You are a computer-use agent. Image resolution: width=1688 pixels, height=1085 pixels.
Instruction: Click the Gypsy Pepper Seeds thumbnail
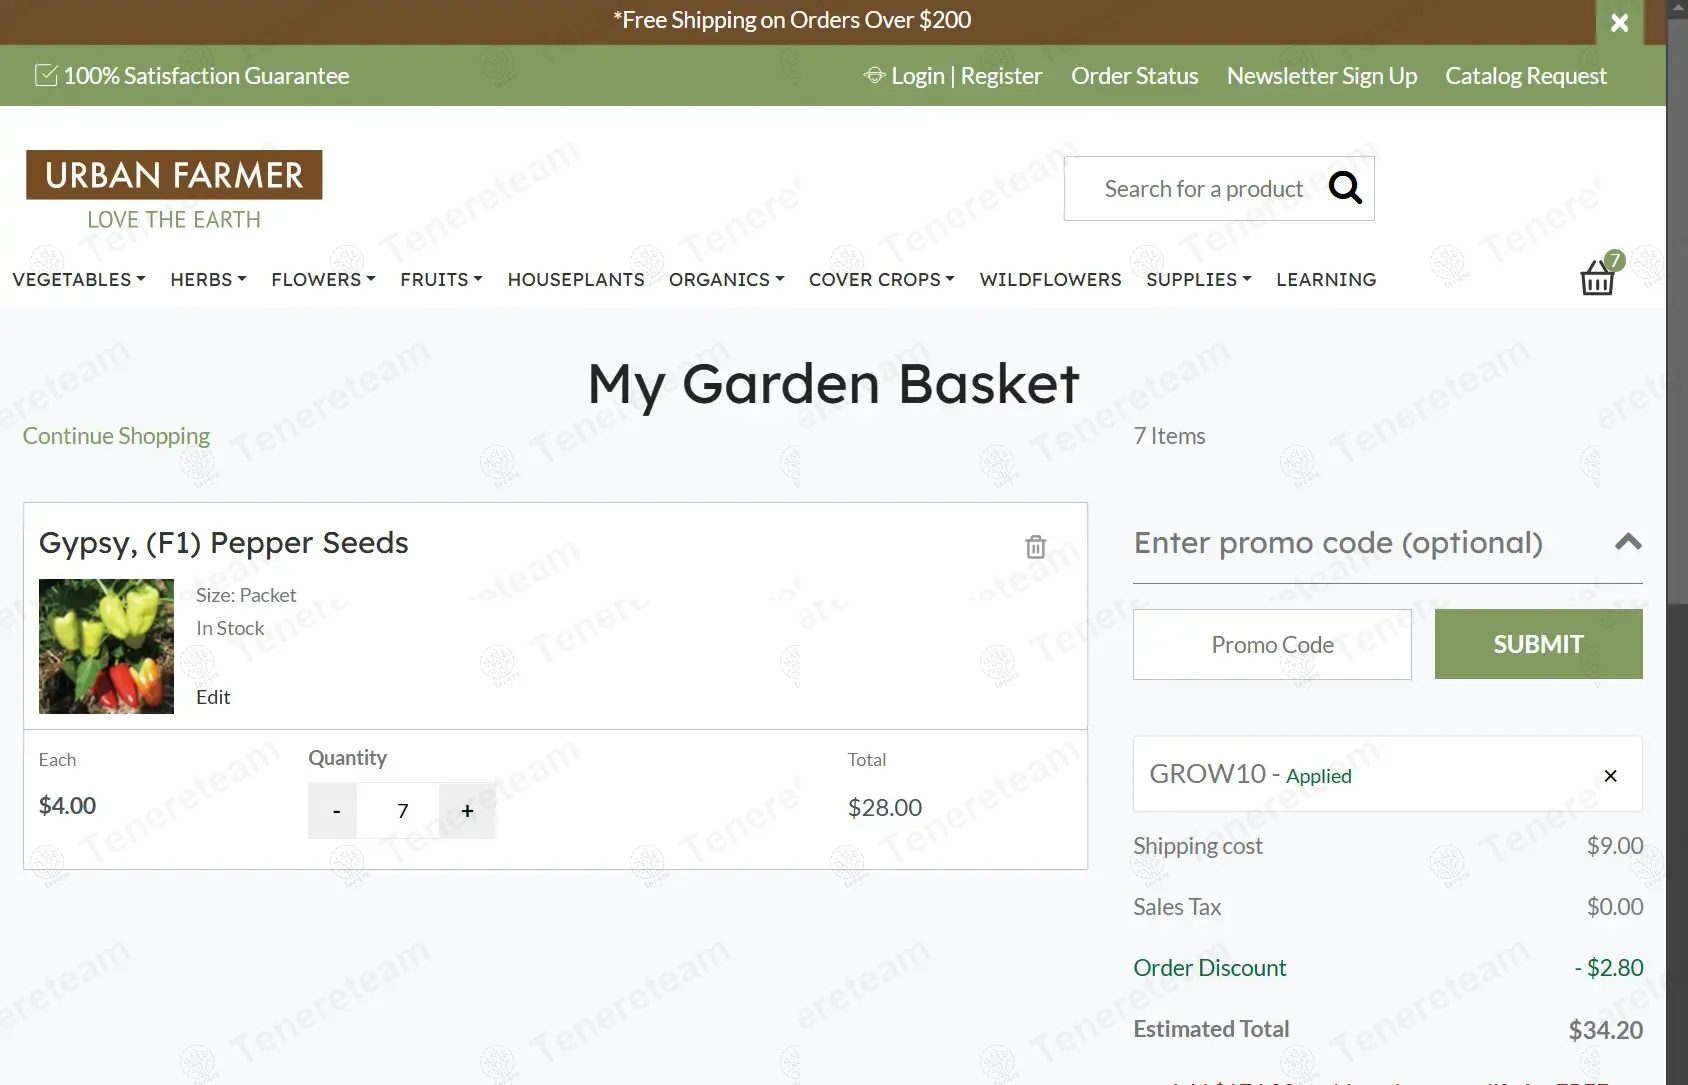pos(106,646)
